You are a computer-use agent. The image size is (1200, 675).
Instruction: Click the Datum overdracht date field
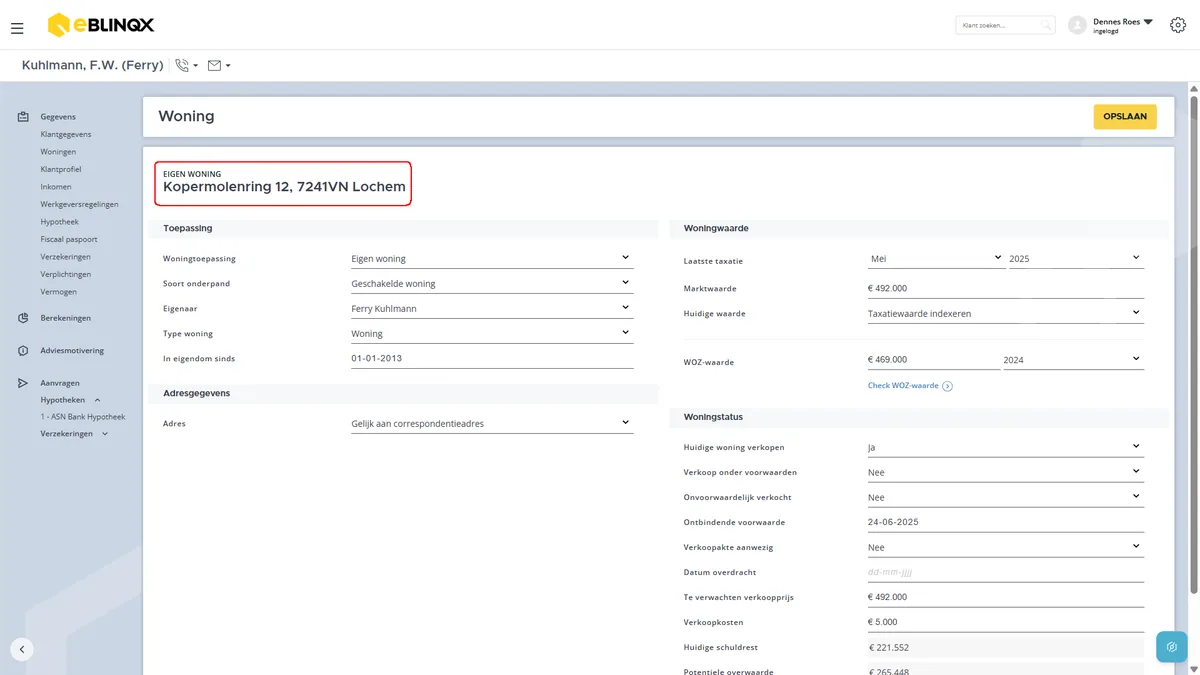coord(1005,572)
